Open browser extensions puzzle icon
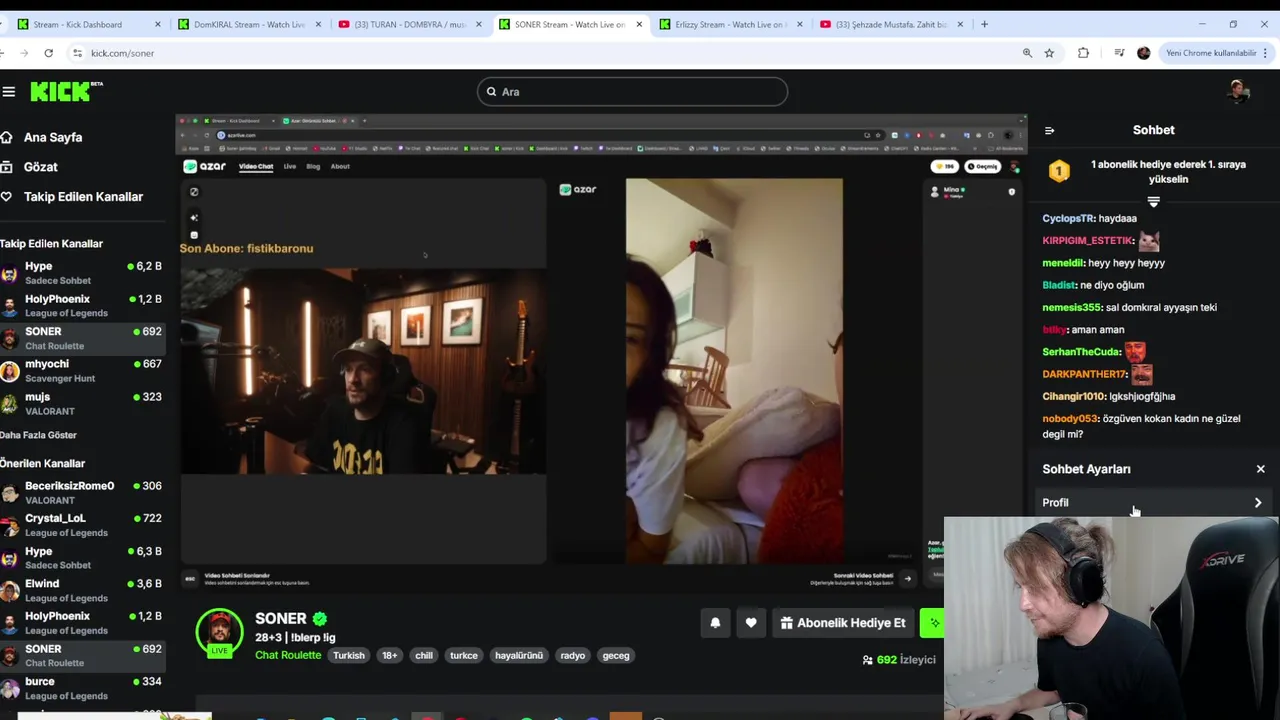 pos(1083,53)
